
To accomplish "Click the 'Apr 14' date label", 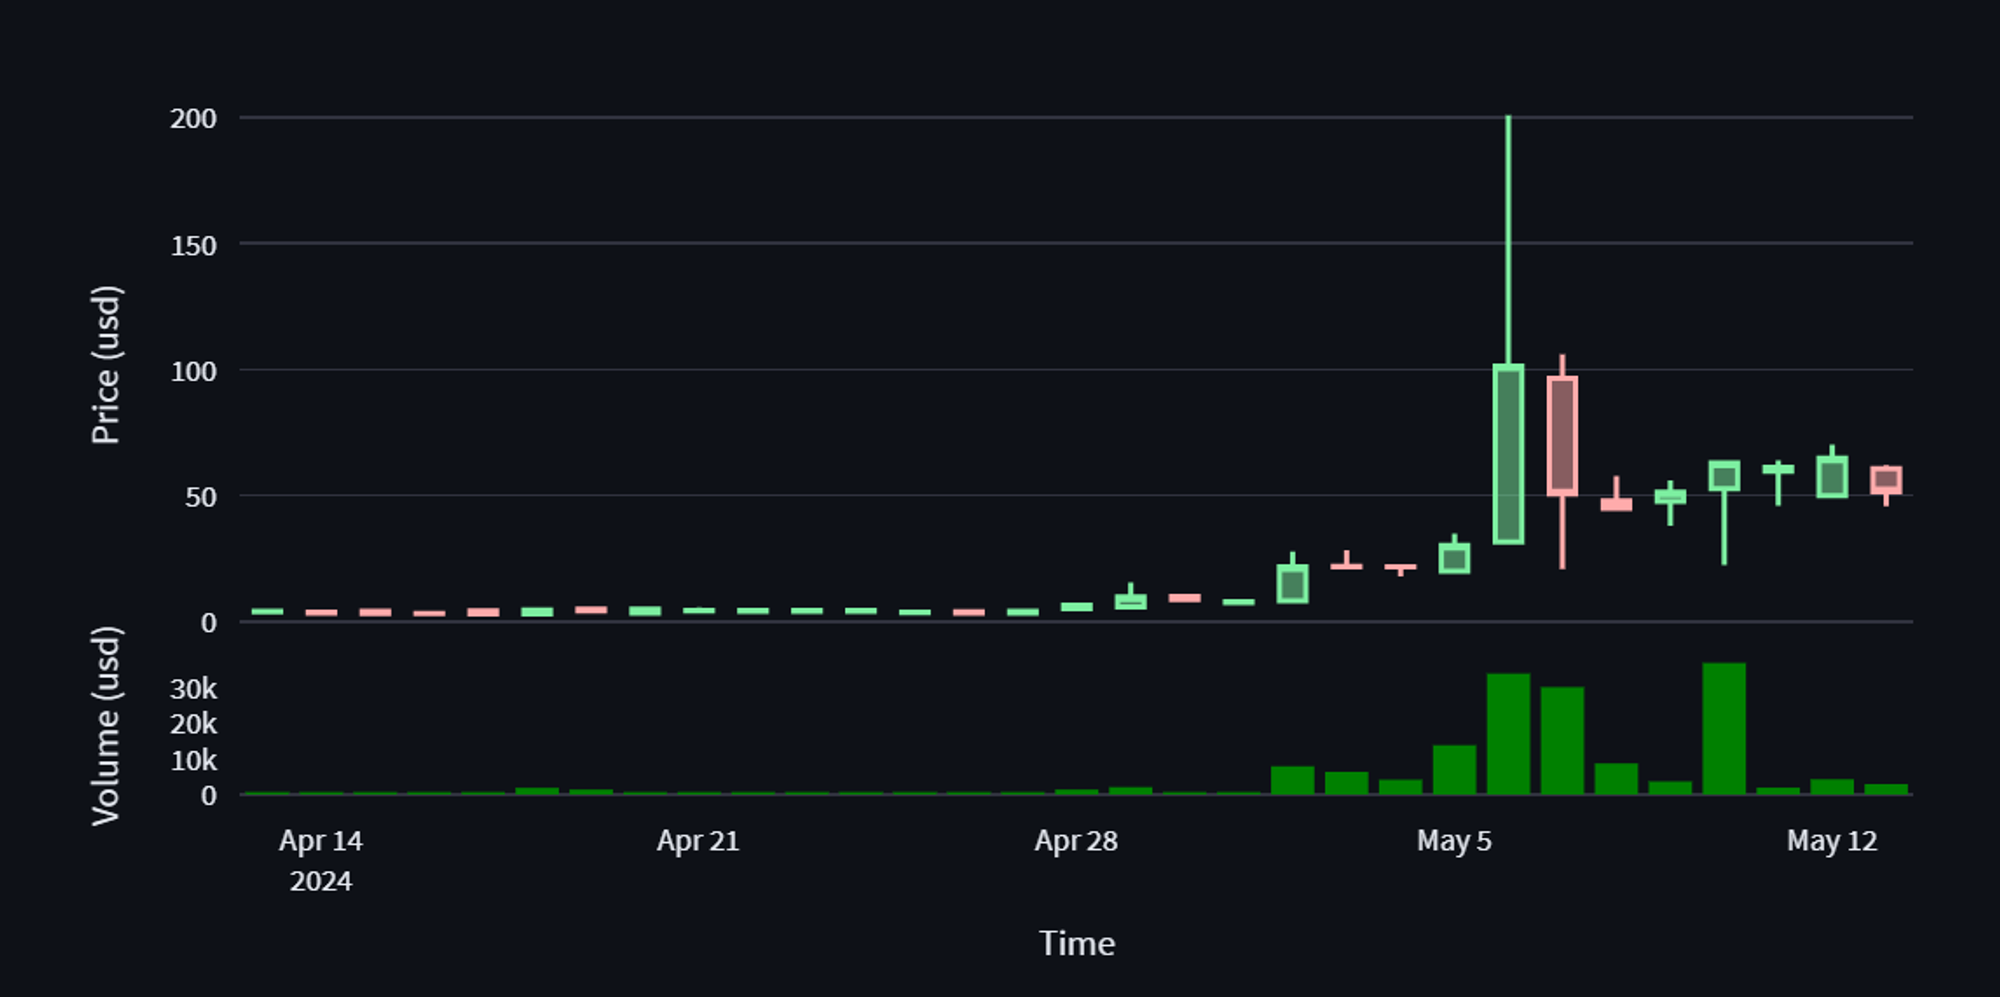I will tap(321, 841).
